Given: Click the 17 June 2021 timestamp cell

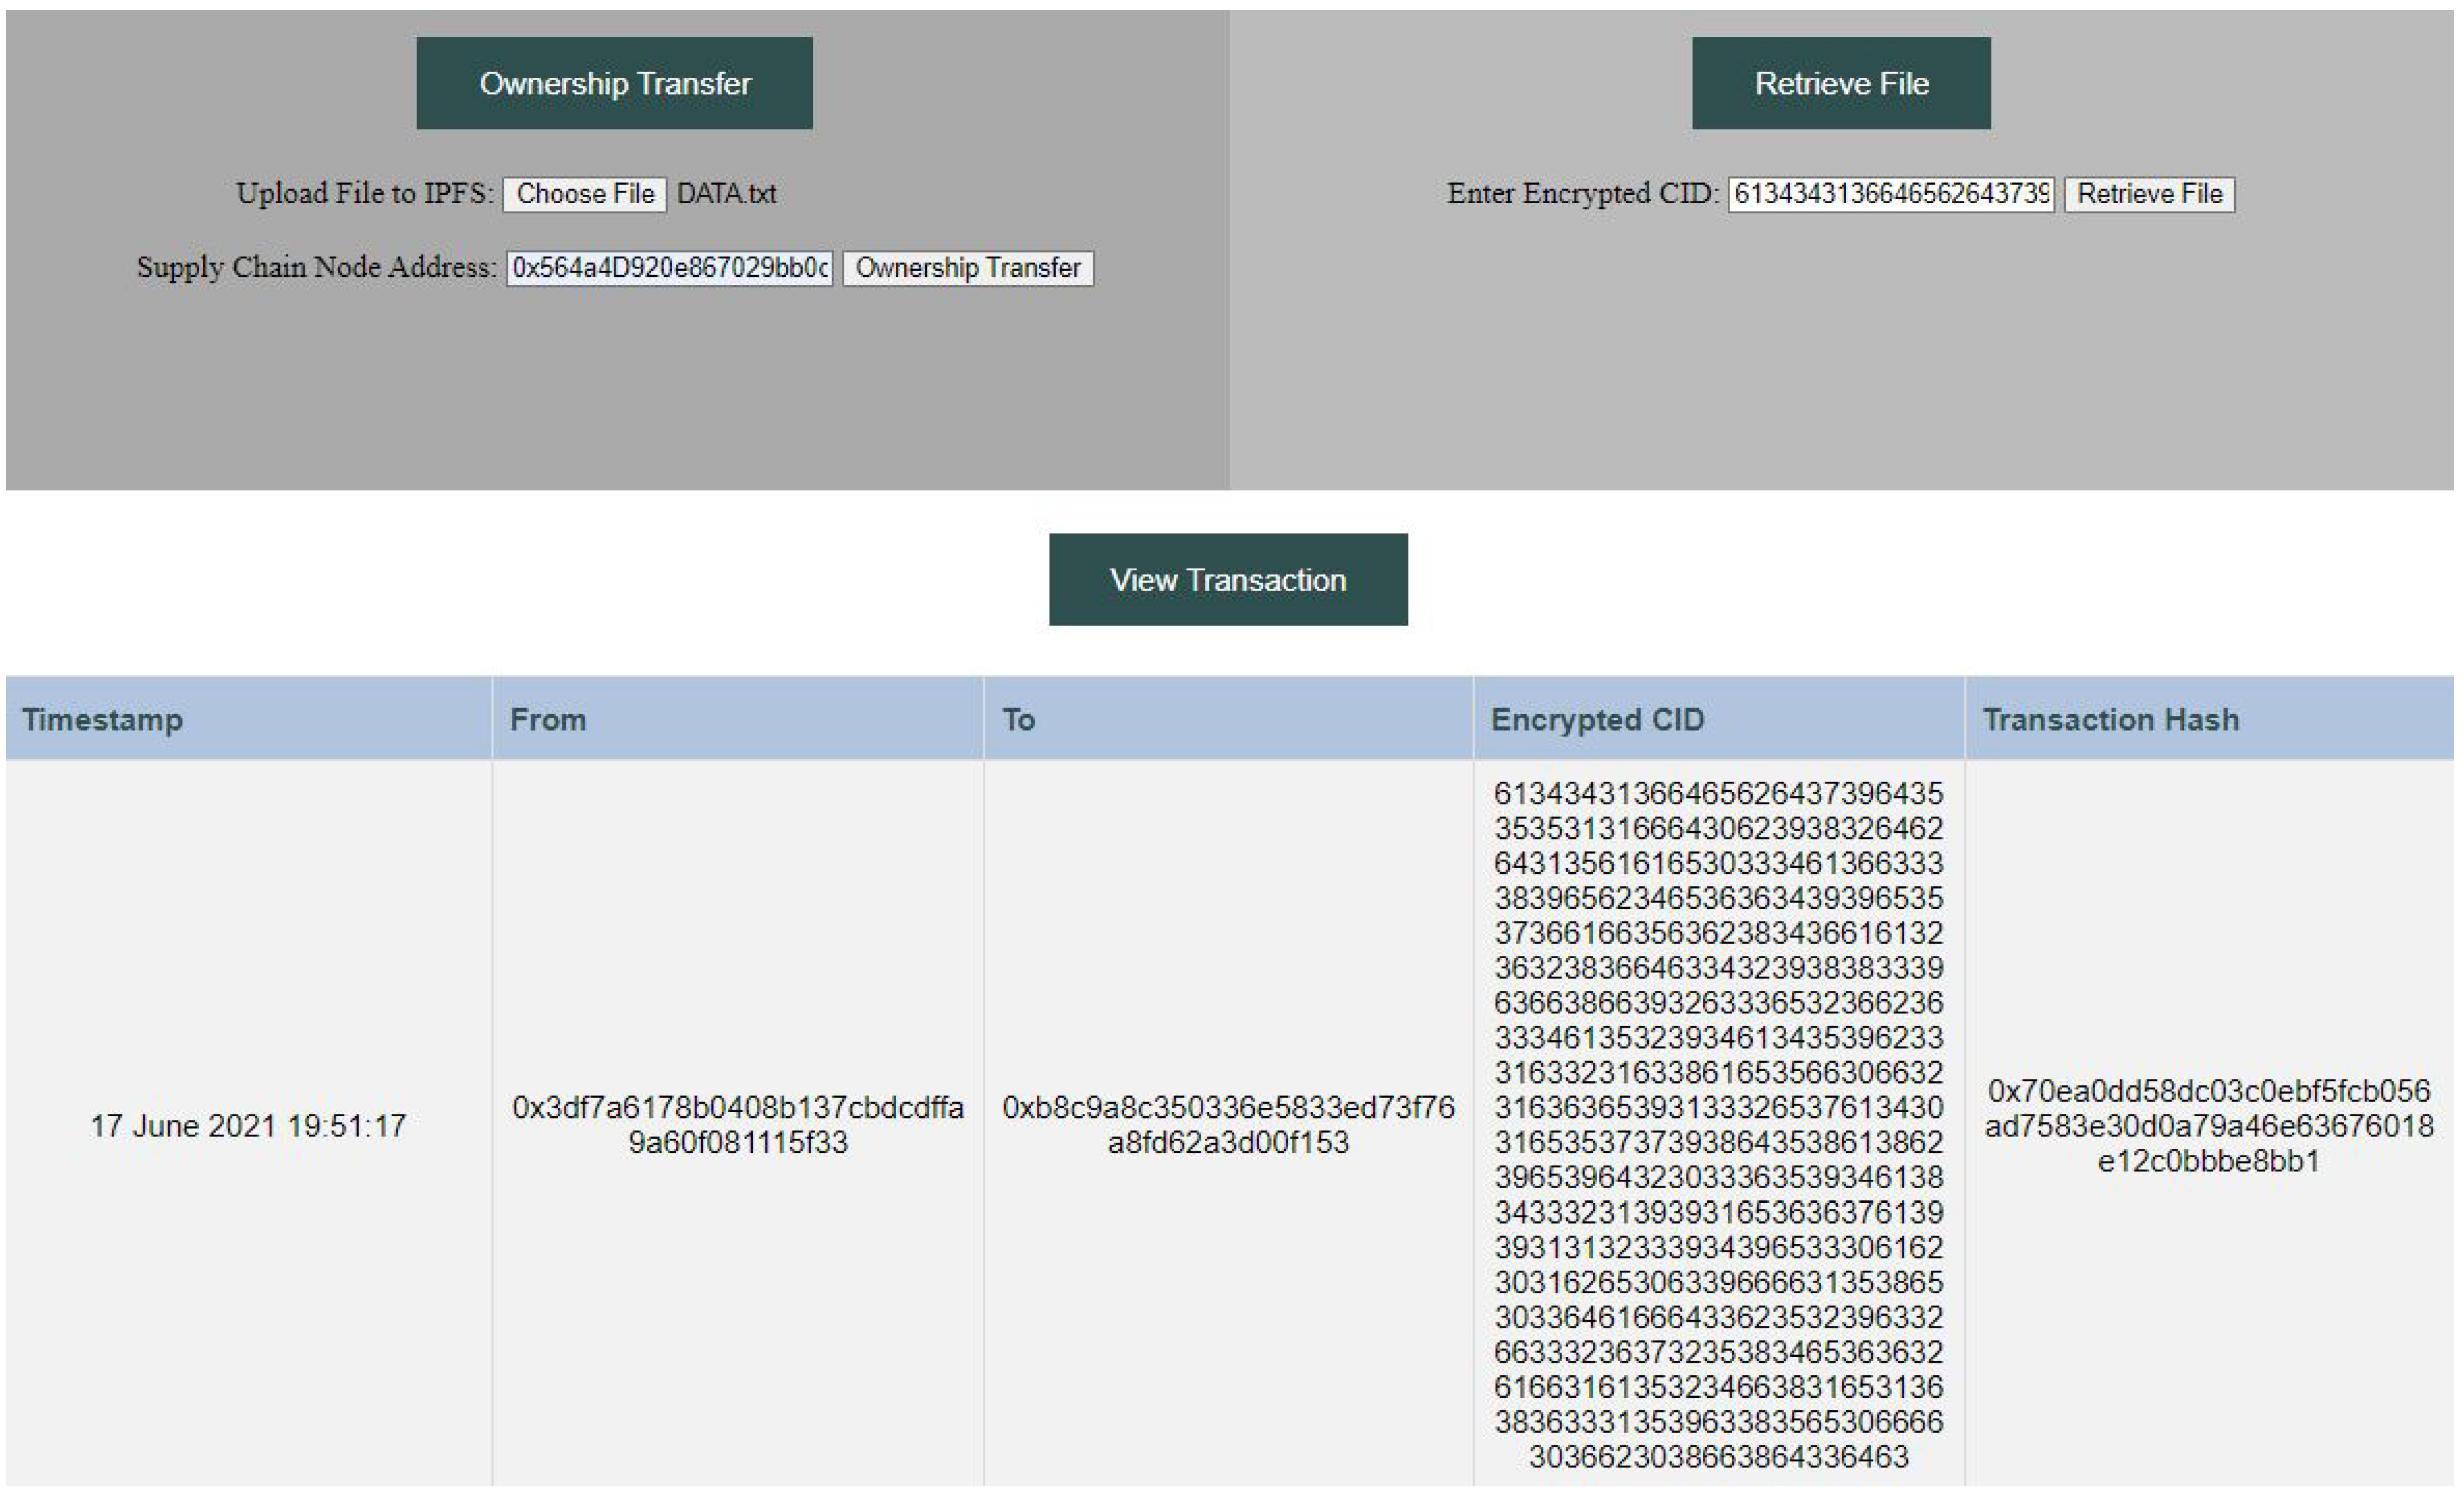Looking at the screenshot, I should click(x=248, y=1126).
